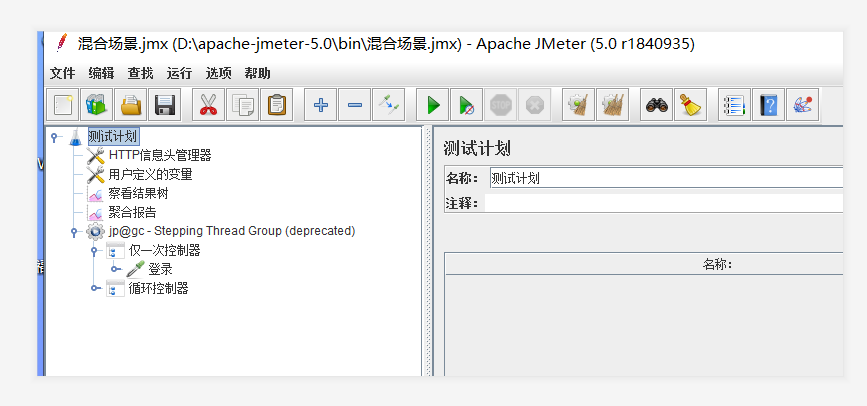The width and height of the screenshot is (867, 406).
Task: Click the Clear all results icon
Action: (x=612, y=104)
